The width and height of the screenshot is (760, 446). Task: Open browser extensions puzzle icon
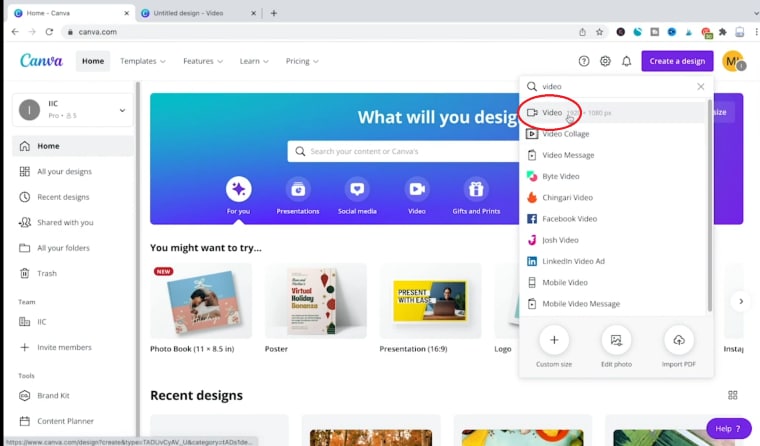tap(722, 32)
